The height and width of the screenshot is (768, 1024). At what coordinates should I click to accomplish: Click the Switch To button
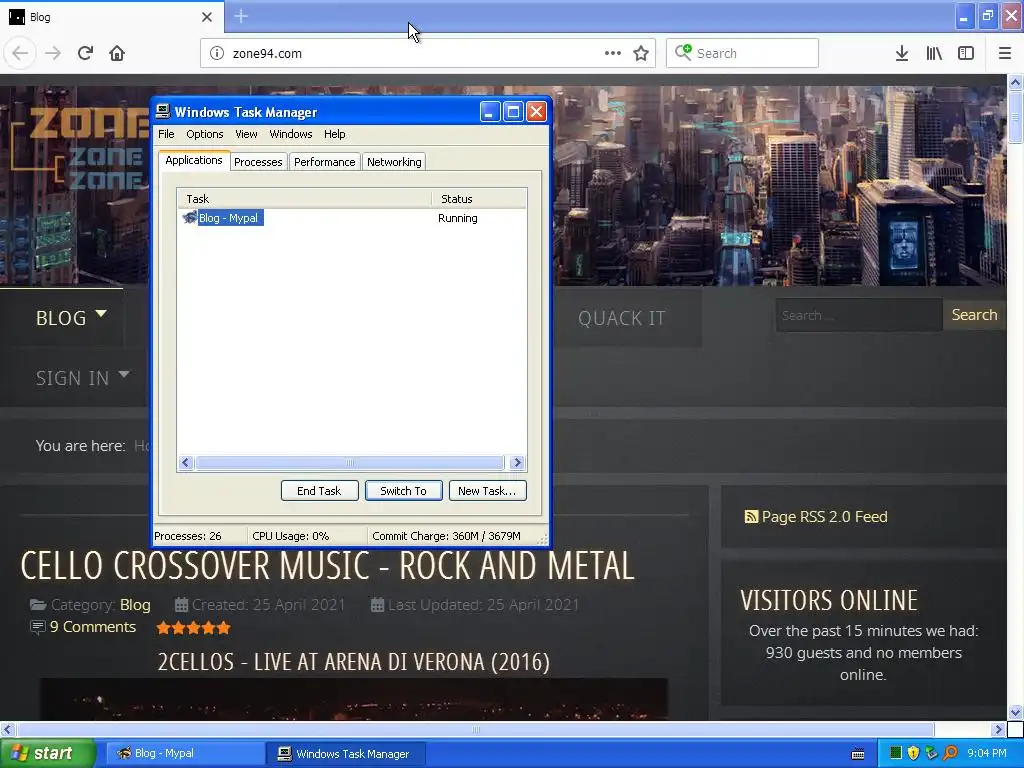pos(404,490)
